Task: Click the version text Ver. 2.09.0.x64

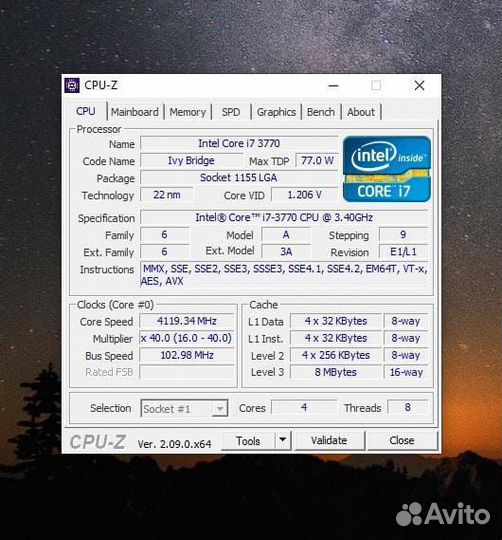Action: click(x=174, y=444)
